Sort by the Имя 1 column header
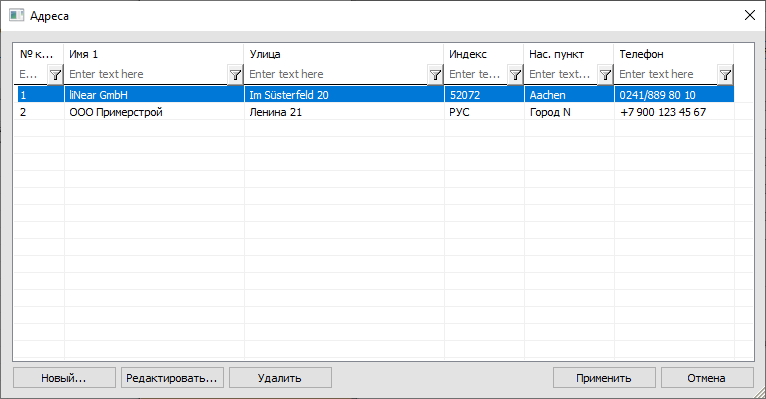This screenshot has width=766, height=399. tap(154, 54)
